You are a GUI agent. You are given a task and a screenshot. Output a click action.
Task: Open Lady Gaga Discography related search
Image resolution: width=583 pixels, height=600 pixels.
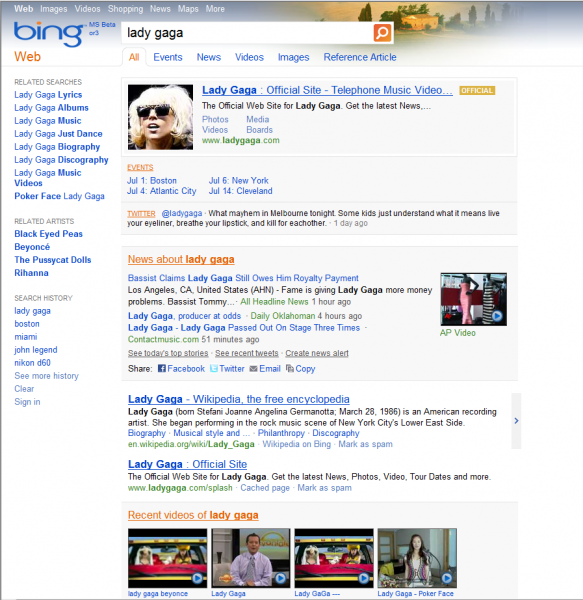tap(61, 160)
